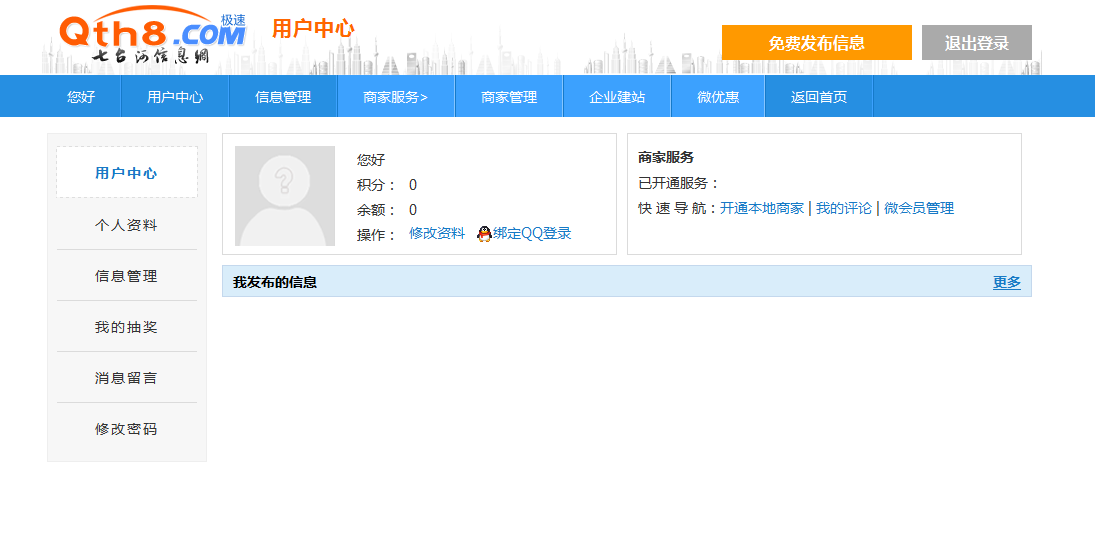This screenshot has width=1095, height=548.
Task: Select 微优惠 in navigation bar
Action: [718, 97]
